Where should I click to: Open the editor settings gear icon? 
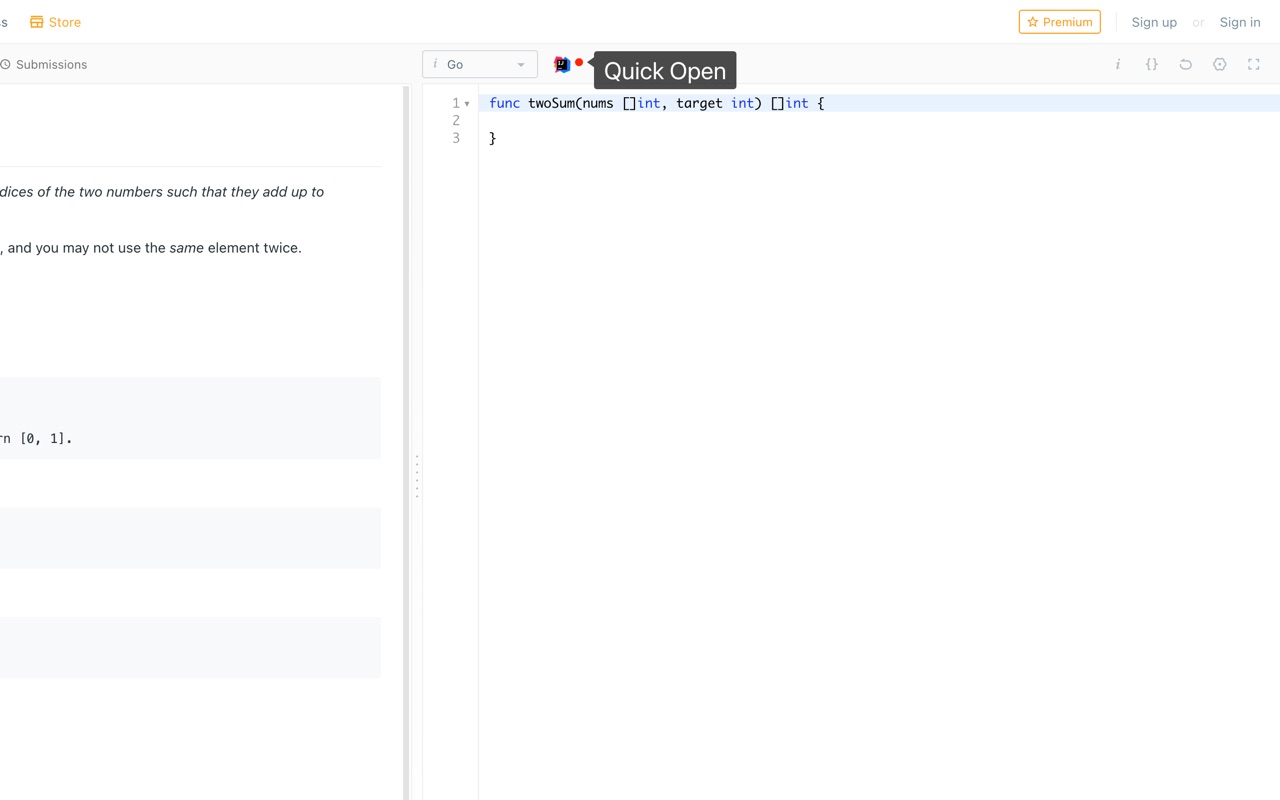1219,64
